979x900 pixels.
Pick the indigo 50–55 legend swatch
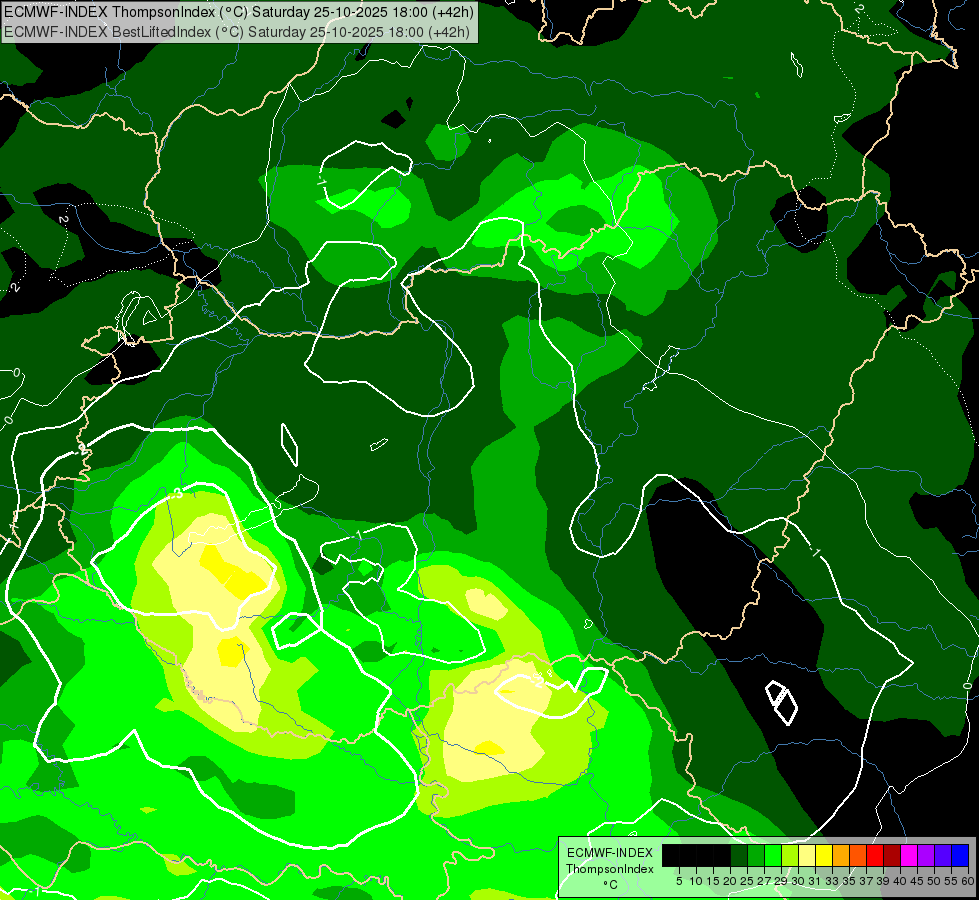[943, 855]
